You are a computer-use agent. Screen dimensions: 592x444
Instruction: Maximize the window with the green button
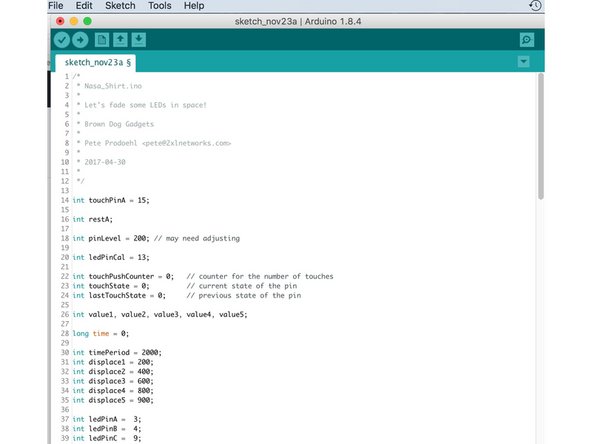coord(87,21)
